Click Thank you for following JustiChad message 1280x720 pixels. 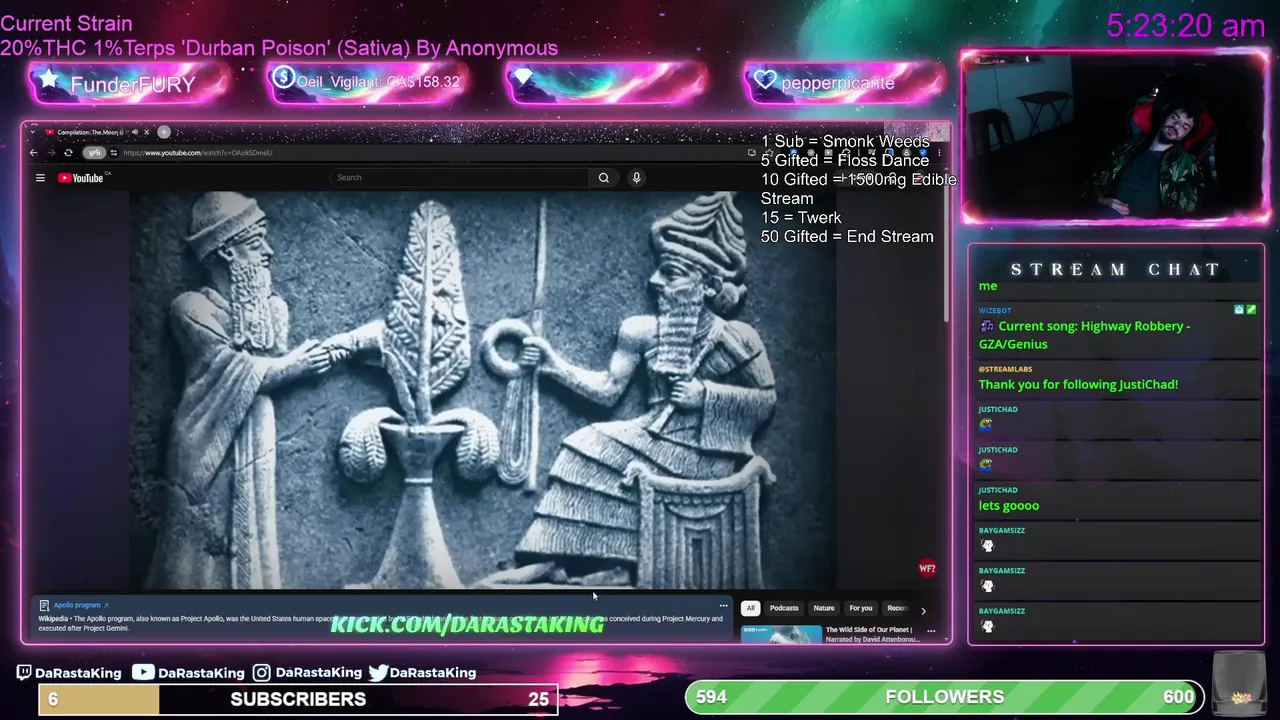click(1078, 384)
